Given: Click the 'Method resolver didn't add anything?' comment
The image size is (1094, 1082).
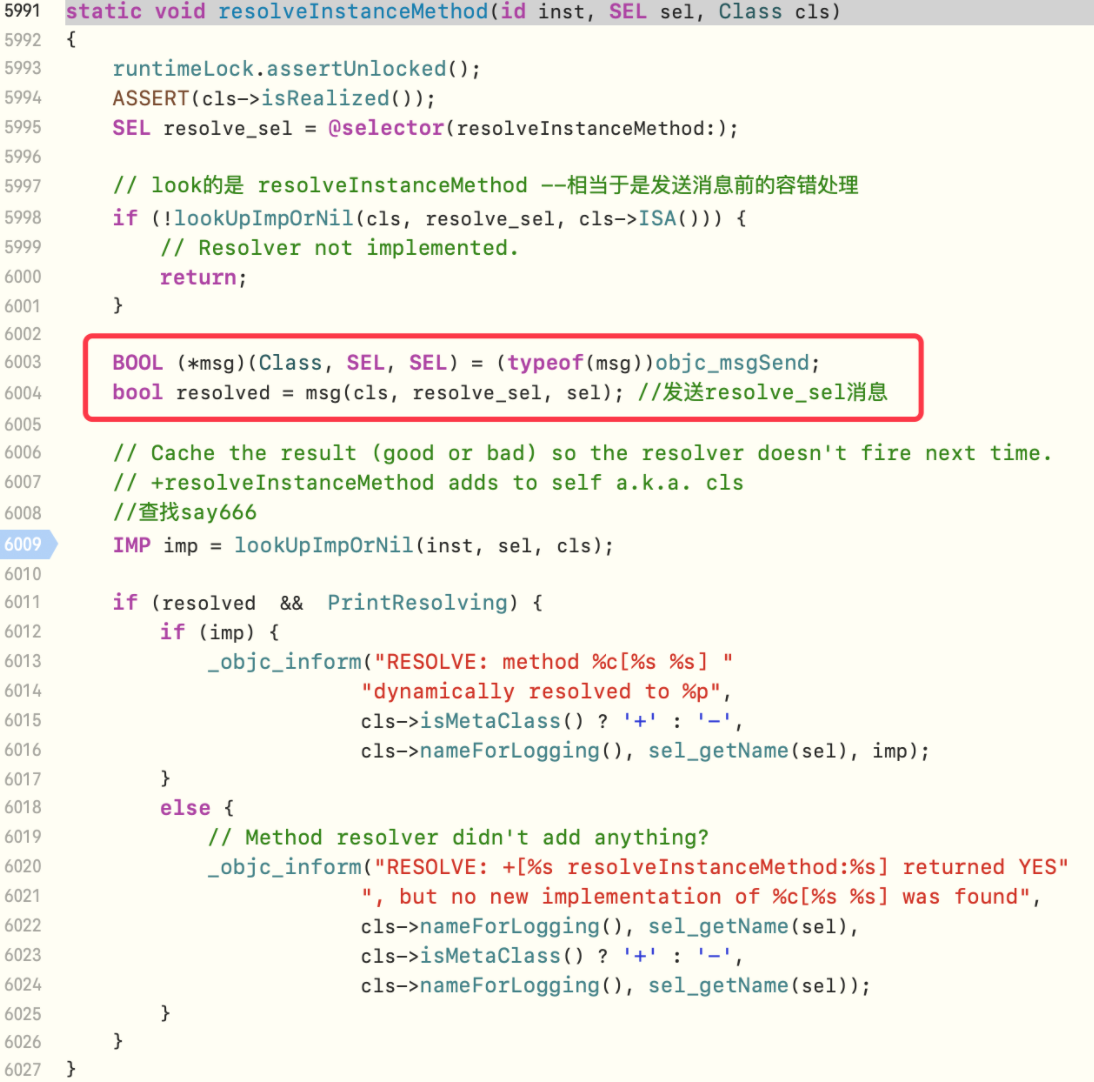Looking at the screenshot, I should [x=458, y=836].
